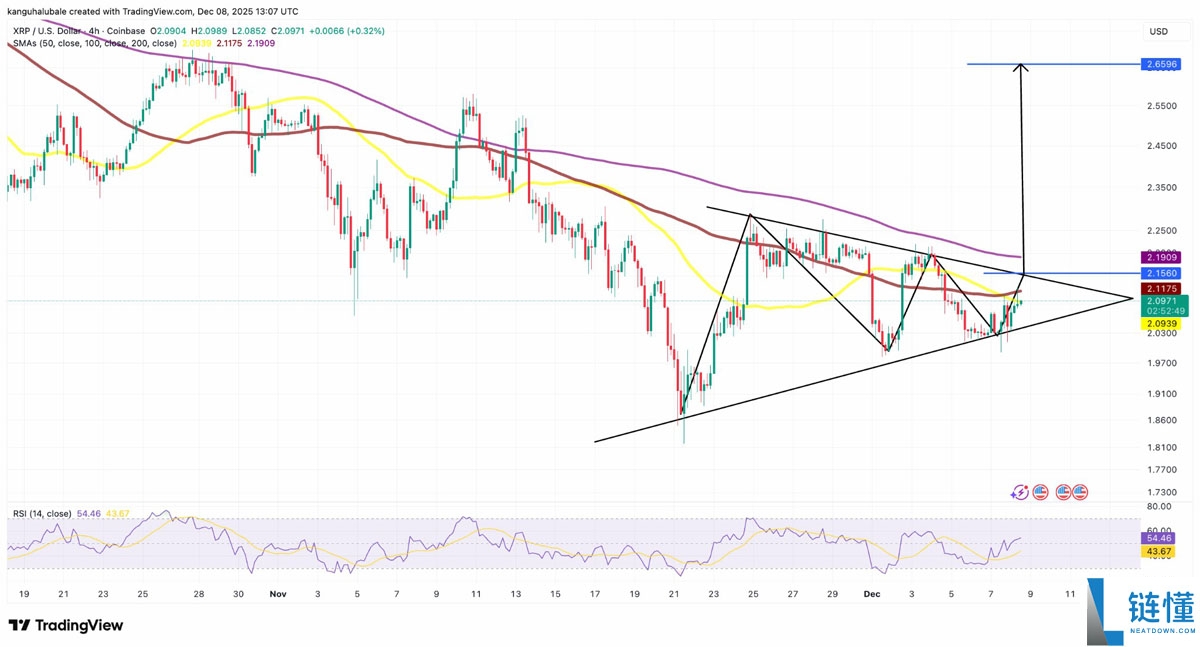Select the RSI (14, close) indicator legend
Image resolution: width=1200 pixels, height=647 pixels.
41,514
